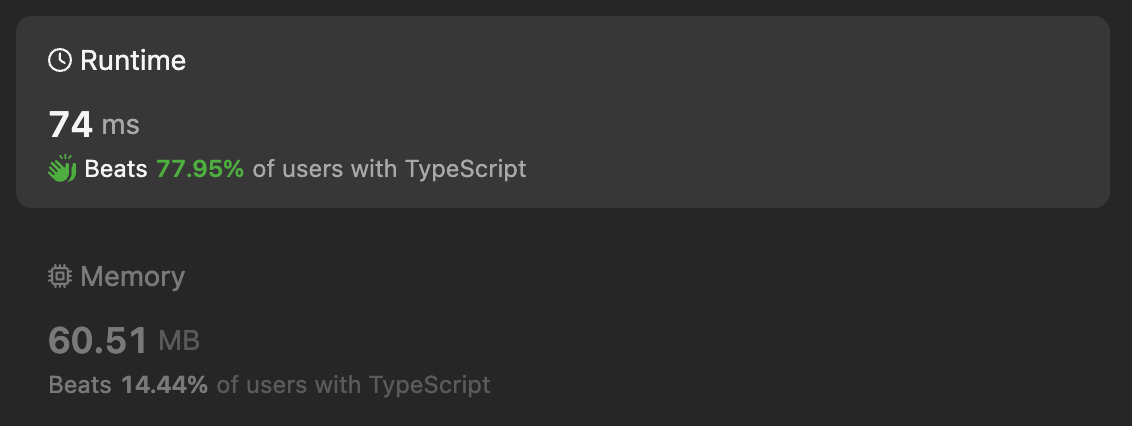Select the Runtime heading label

click(133, 61)
